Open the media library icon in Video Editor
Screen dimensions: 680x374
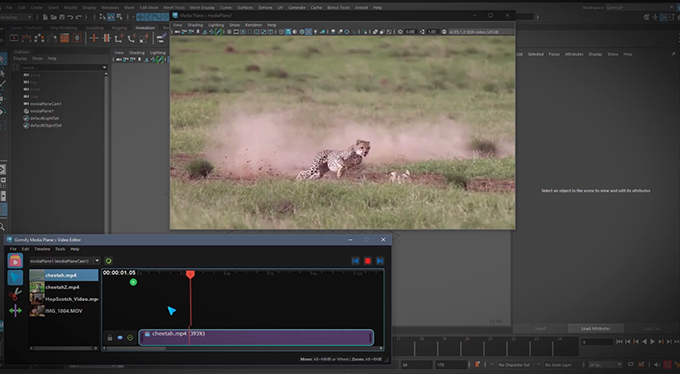point(15,261)
